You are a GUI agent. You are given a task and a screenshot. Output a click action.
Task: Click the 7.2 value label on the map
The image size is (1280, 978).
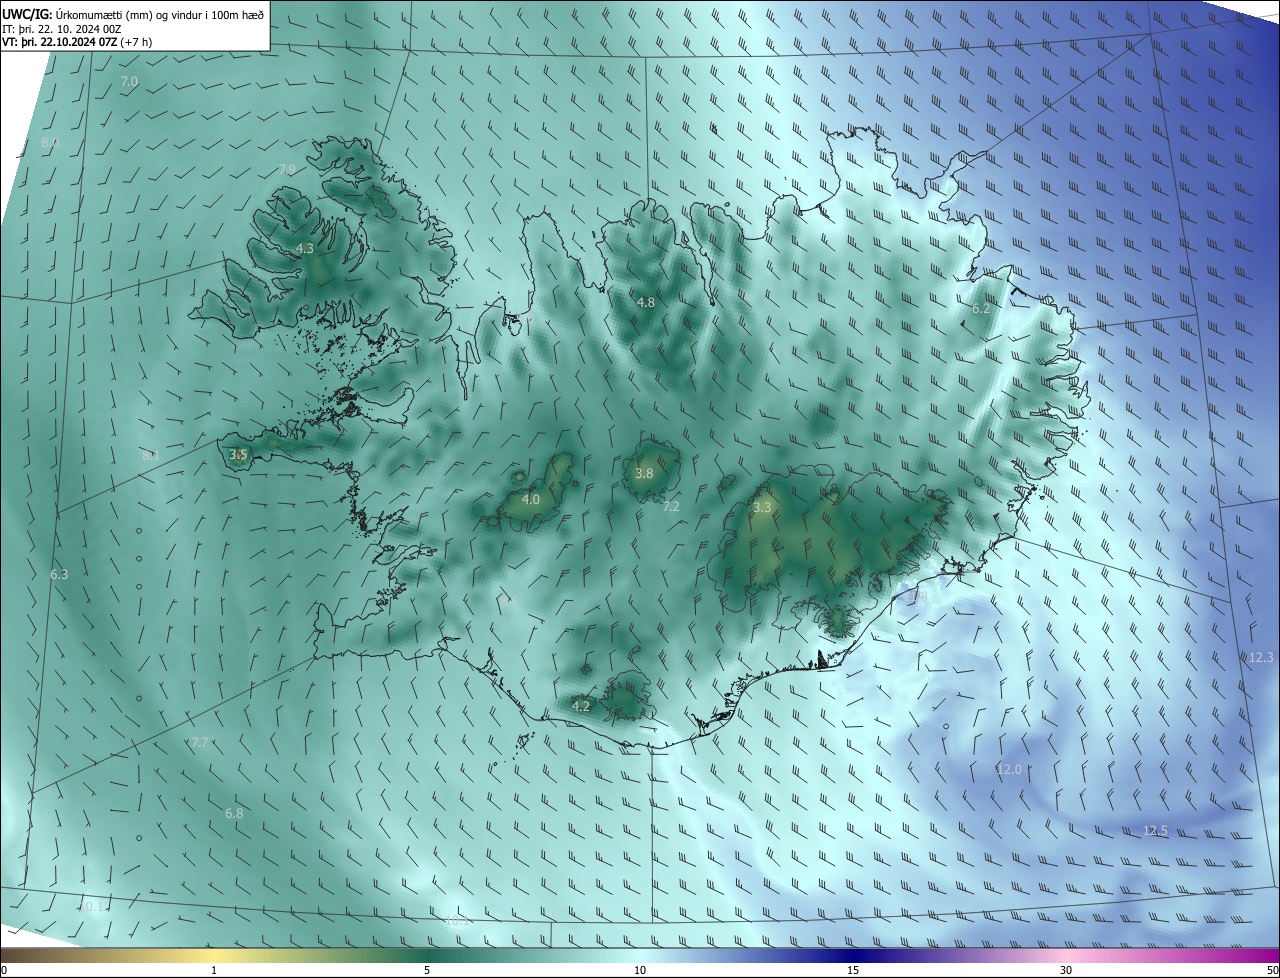671,507
